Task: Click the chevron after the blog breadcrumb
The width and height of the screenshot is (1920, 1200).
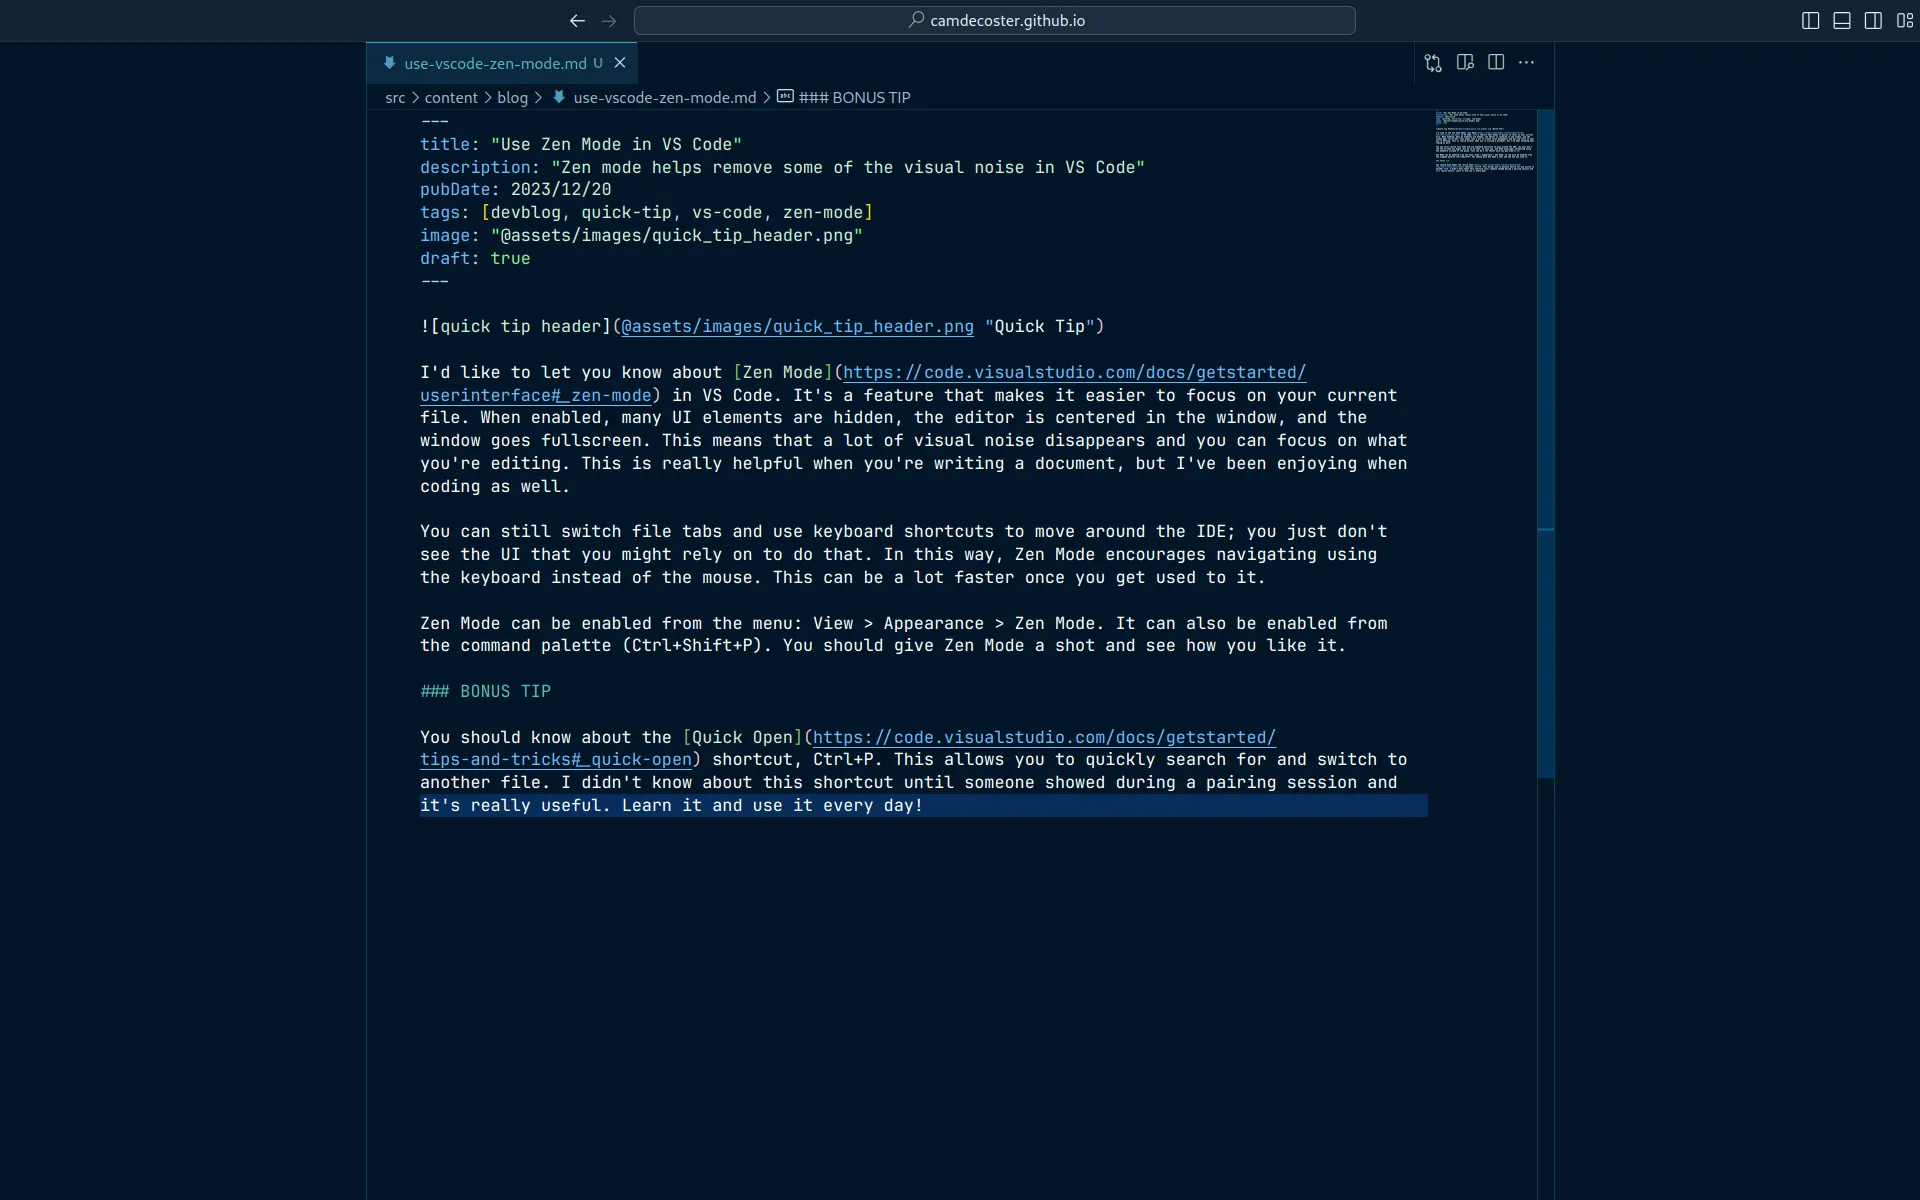Action: (x=538, y=98)
